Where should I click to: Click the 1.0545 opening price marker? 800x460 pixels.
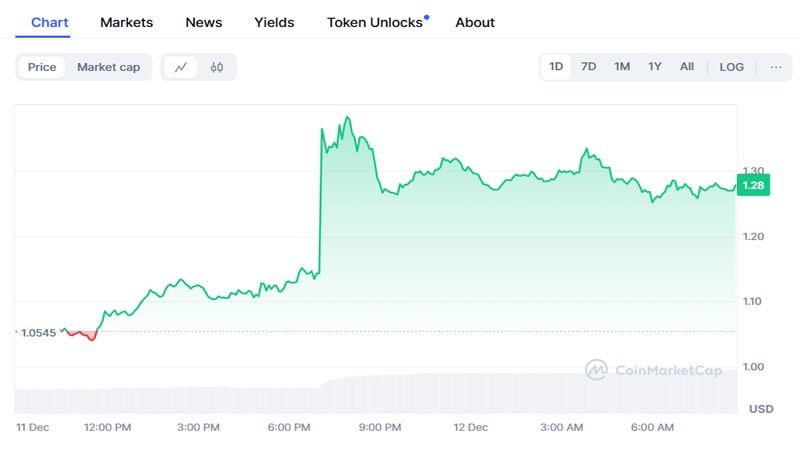coord(38,332)
